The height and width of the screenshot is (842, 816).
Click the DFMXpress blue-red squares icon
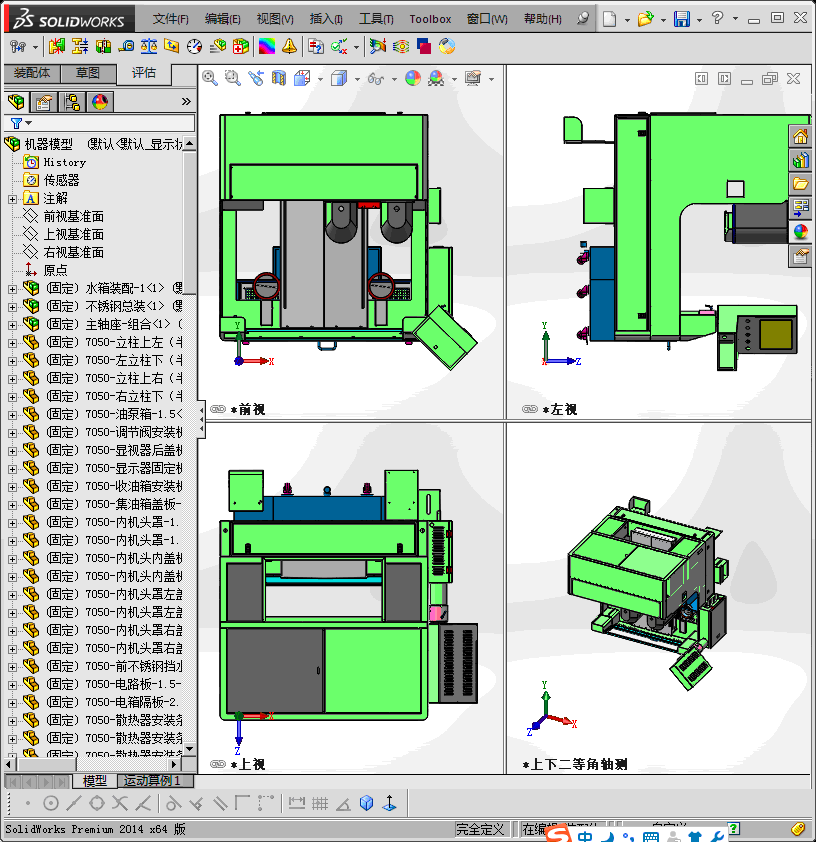click(424, 46)
